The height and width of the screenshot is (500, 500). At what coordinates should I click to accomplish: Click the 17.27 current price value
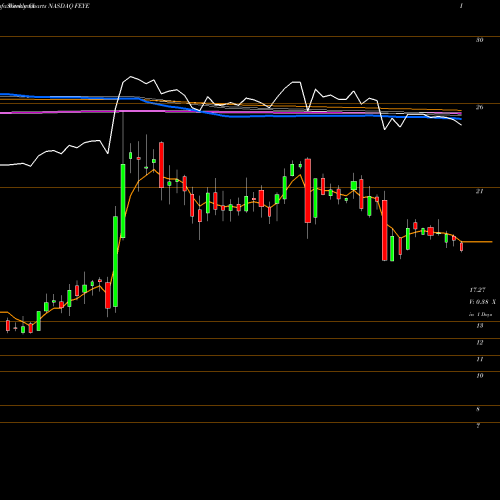477,290
